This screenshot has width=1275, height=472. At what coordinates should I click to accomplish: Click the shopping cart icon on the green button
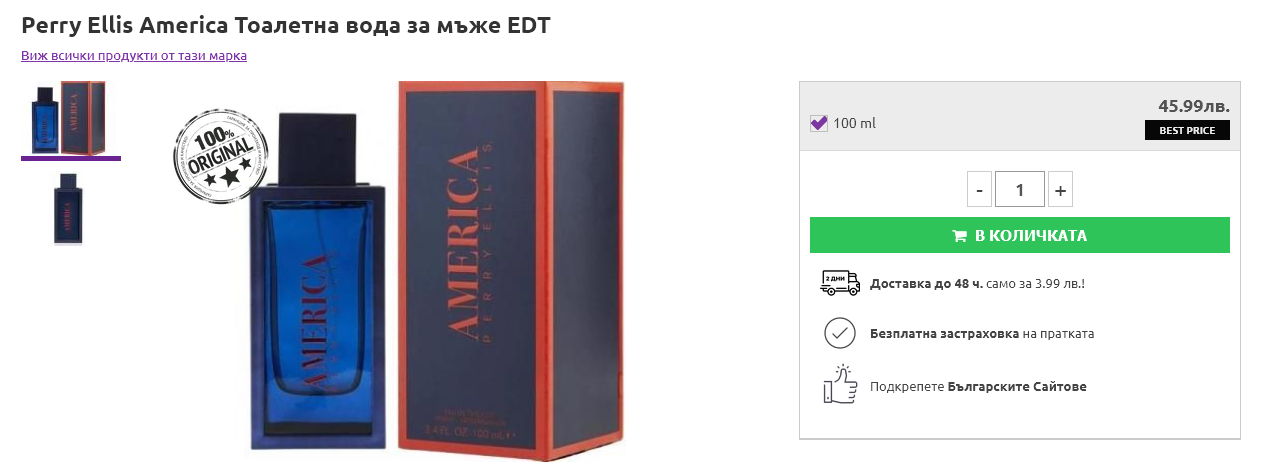tap(960, 236)
